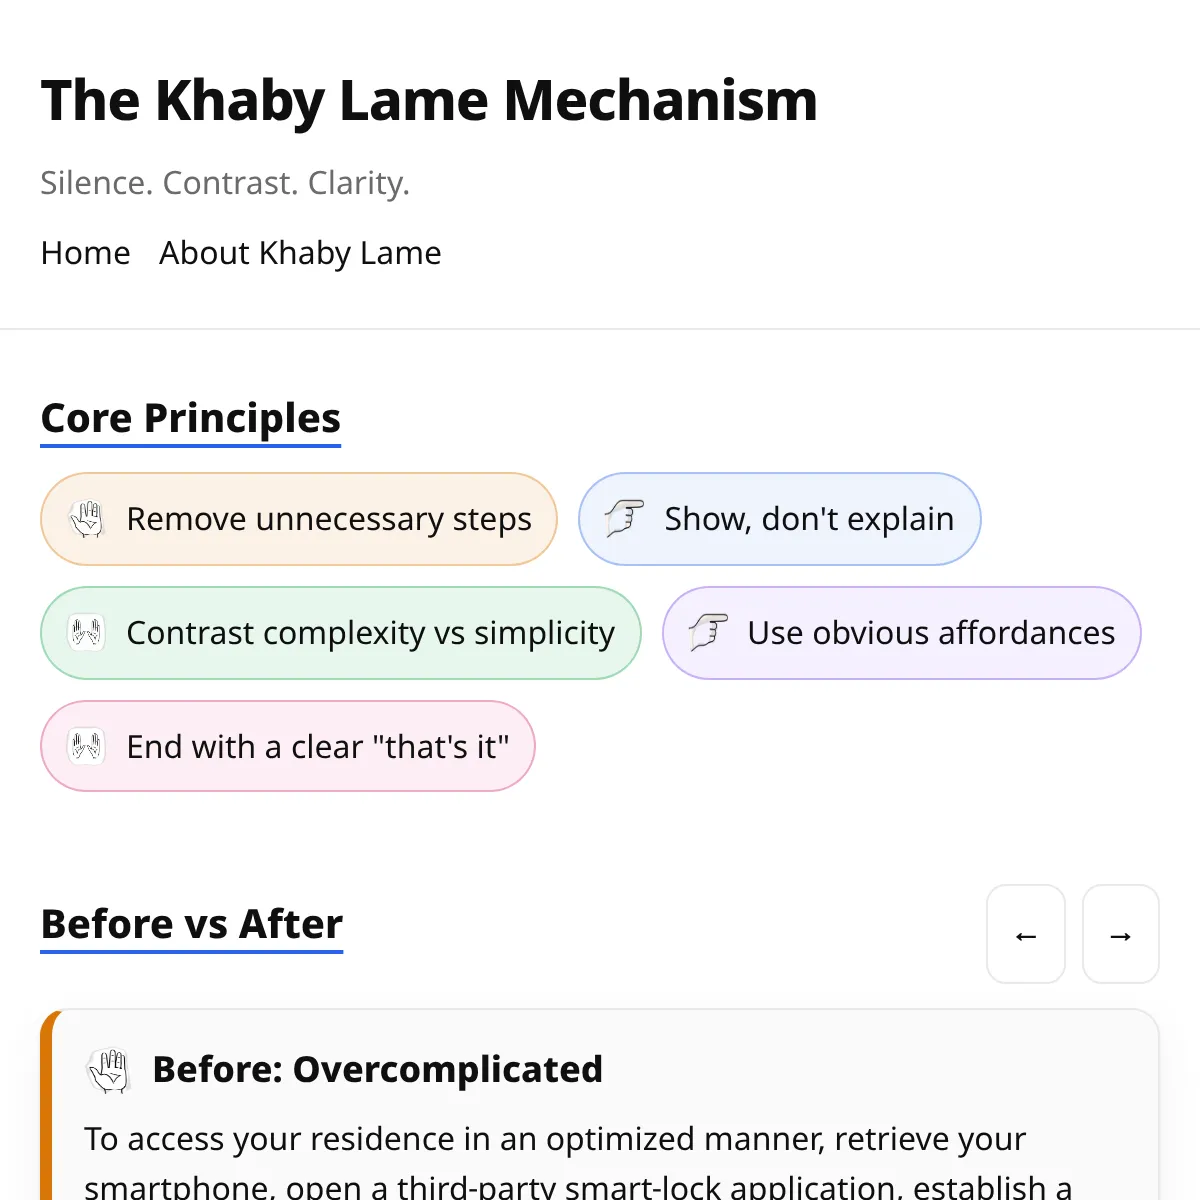Select the "Remove unnecessary steps" chip label
The width and height of the screenshot is (1200, 1200).
coord(329,519)
